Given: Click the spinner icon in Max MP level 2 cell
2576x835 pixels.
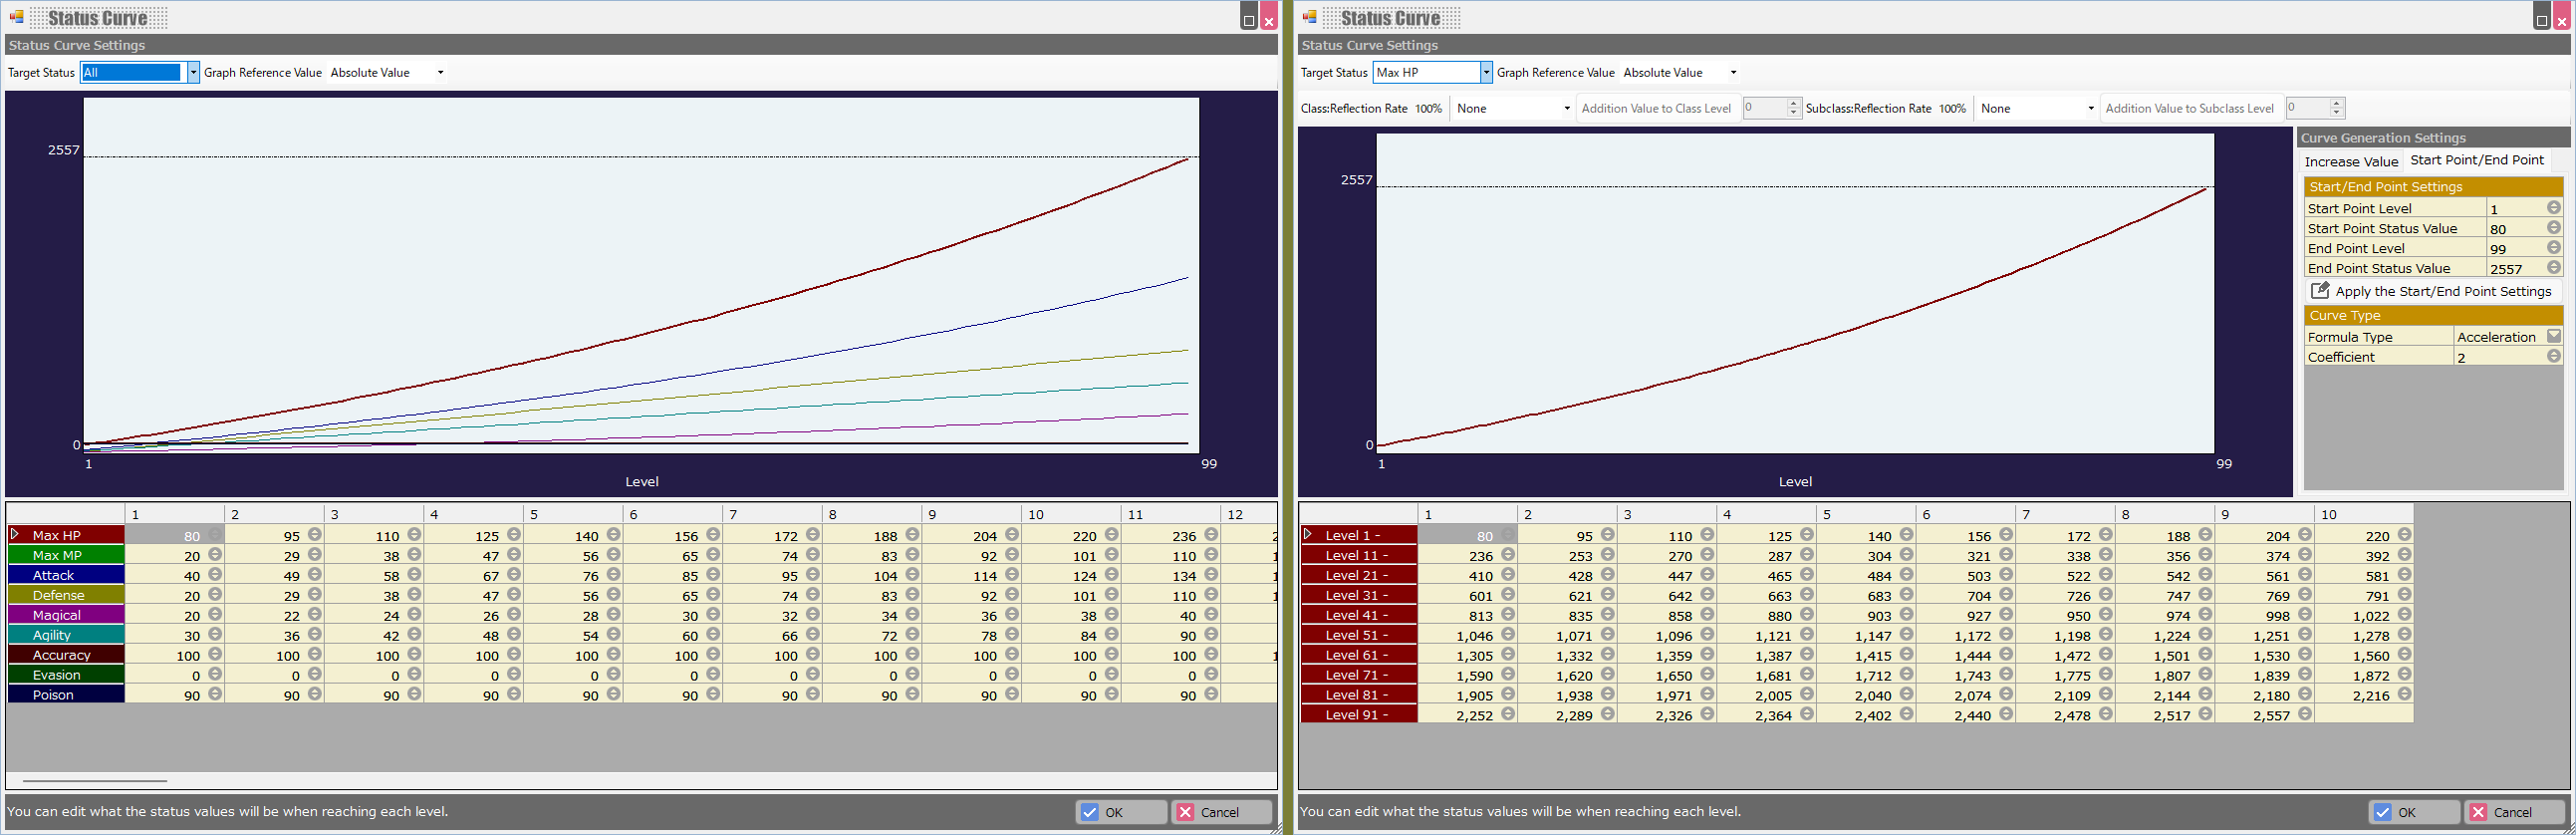Looking at the screenshot, I should click(x=315, y=555).
